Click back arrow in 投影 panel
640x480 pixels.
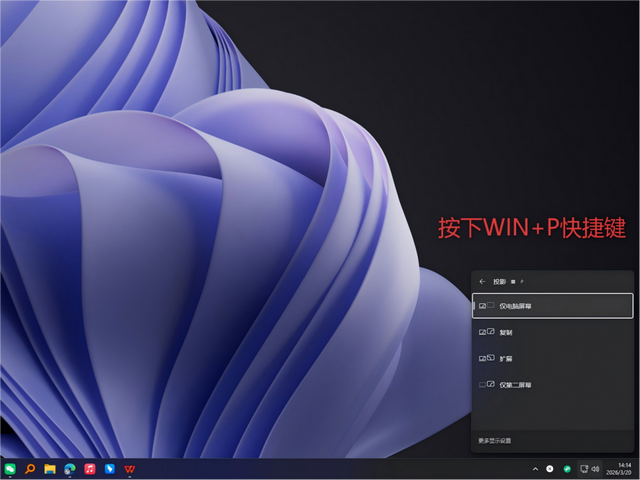(x=482, y=282)
